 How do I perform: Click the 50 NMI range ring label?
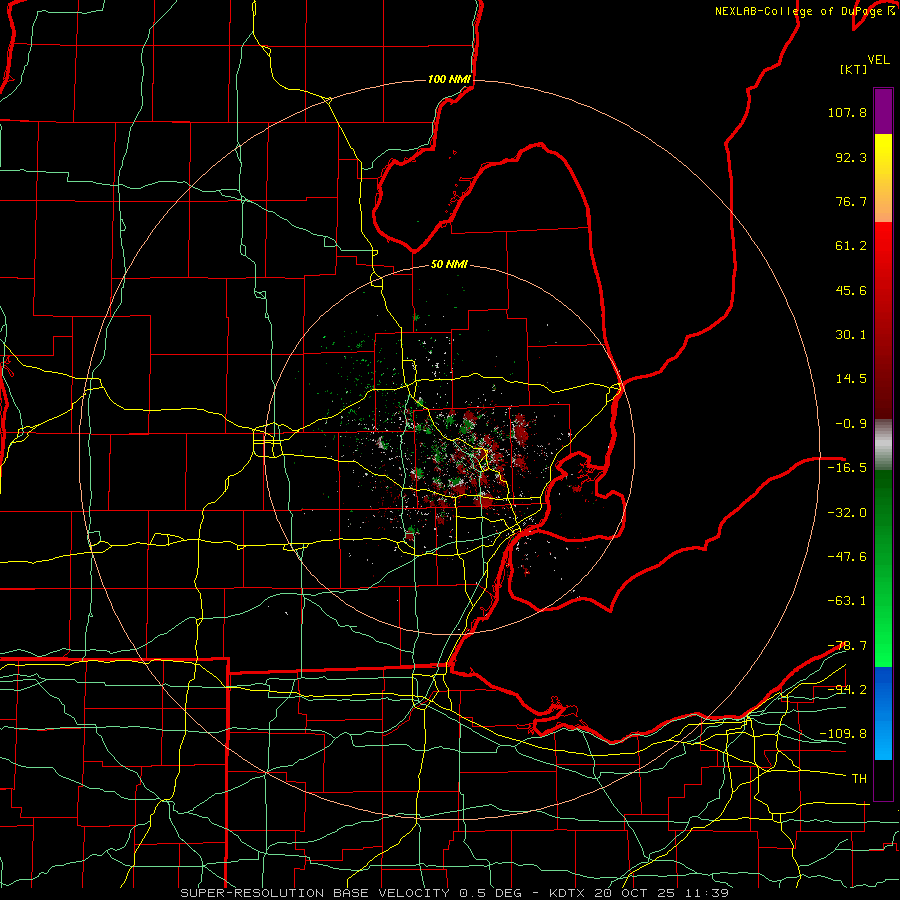click(x=449, y=265)
